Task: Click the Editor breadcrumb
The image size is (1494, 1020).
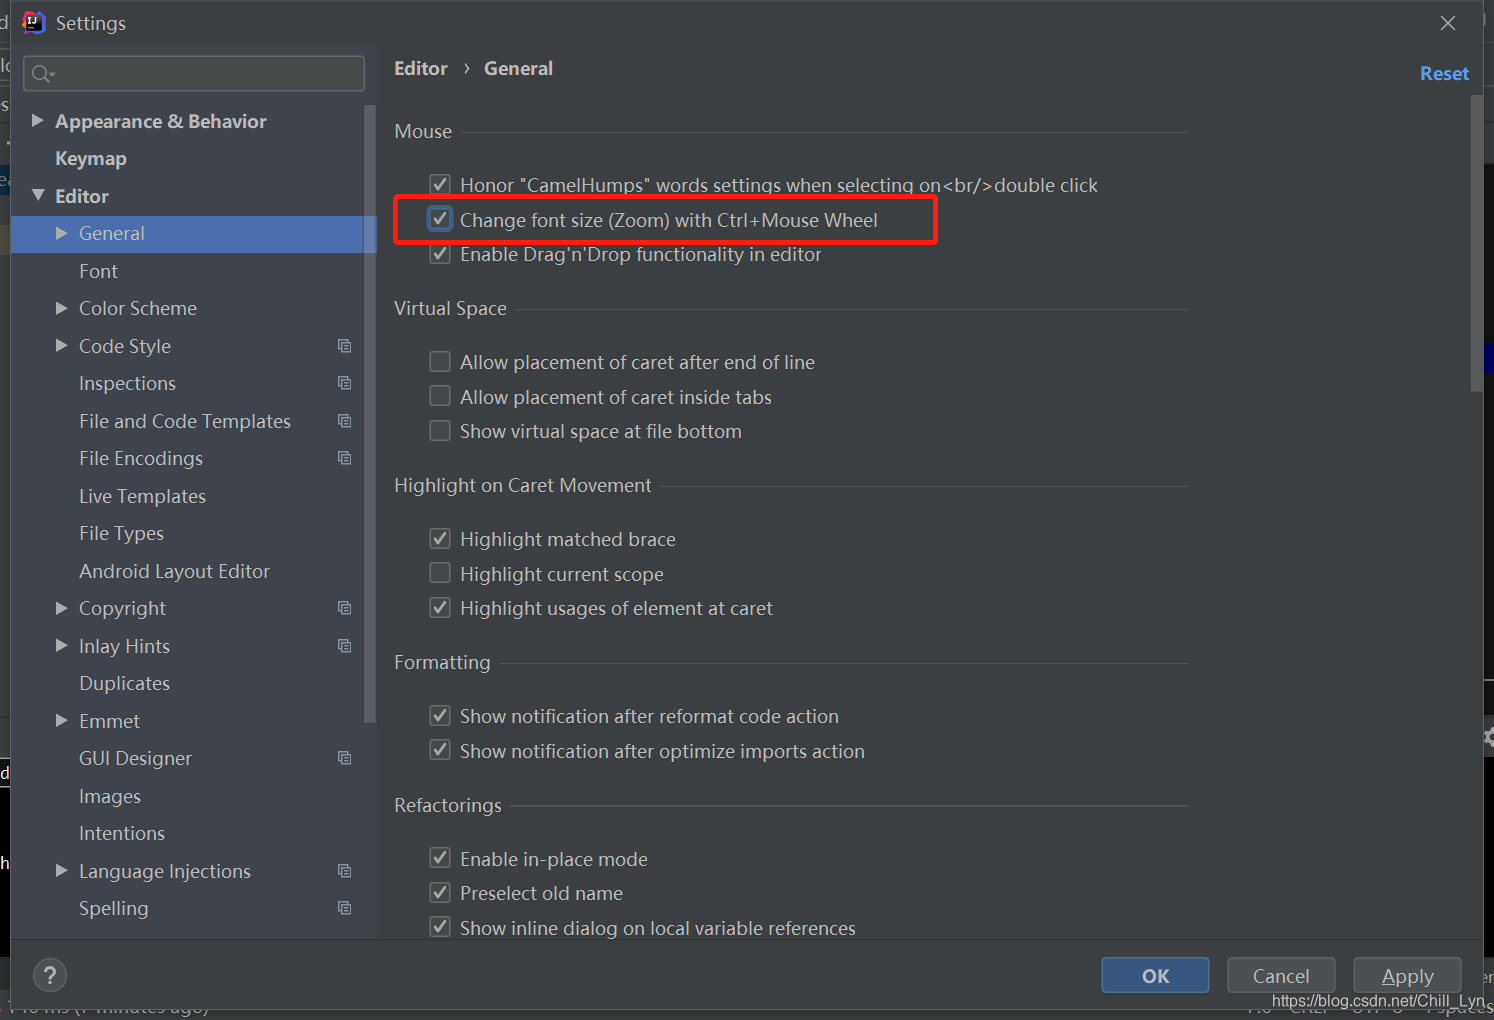Action: click(421, 69)
